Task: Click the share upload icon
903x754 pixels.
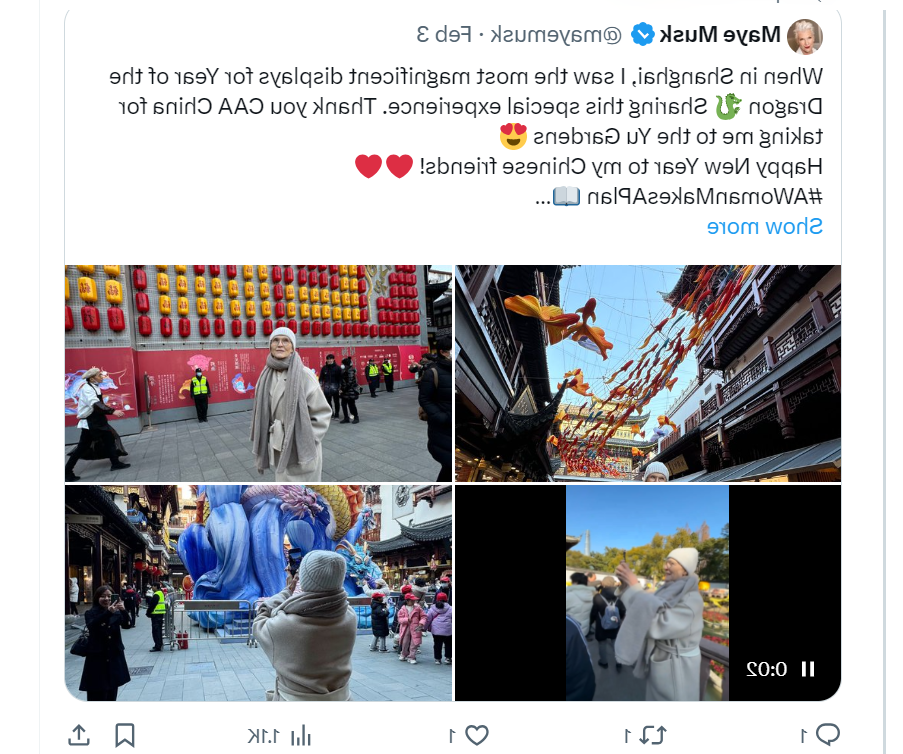Action: [x=79, y=736]
